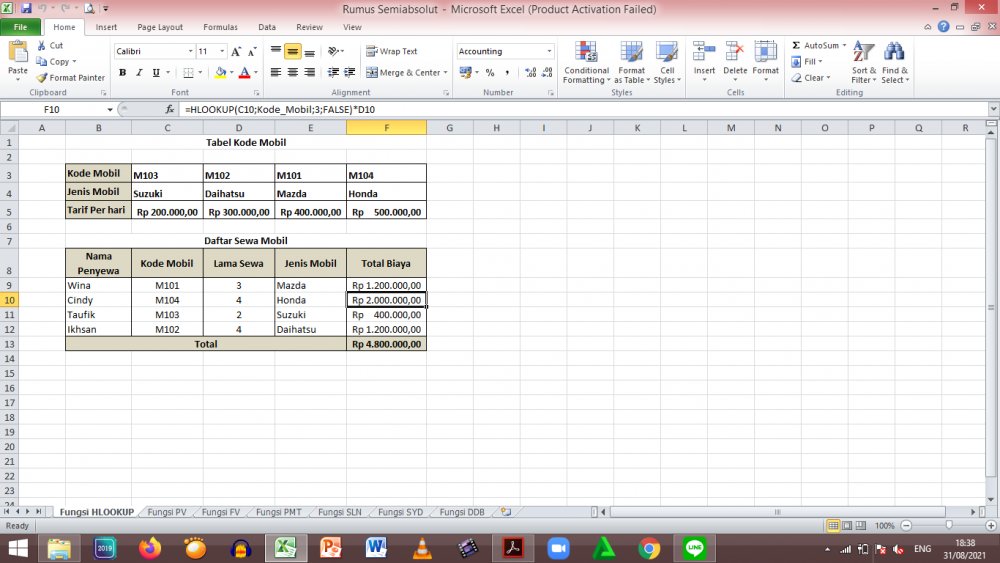The height and width of the screenshot is (563, 1000).
Task: Toggle Top Align for cell
Action: pos(276,52)
